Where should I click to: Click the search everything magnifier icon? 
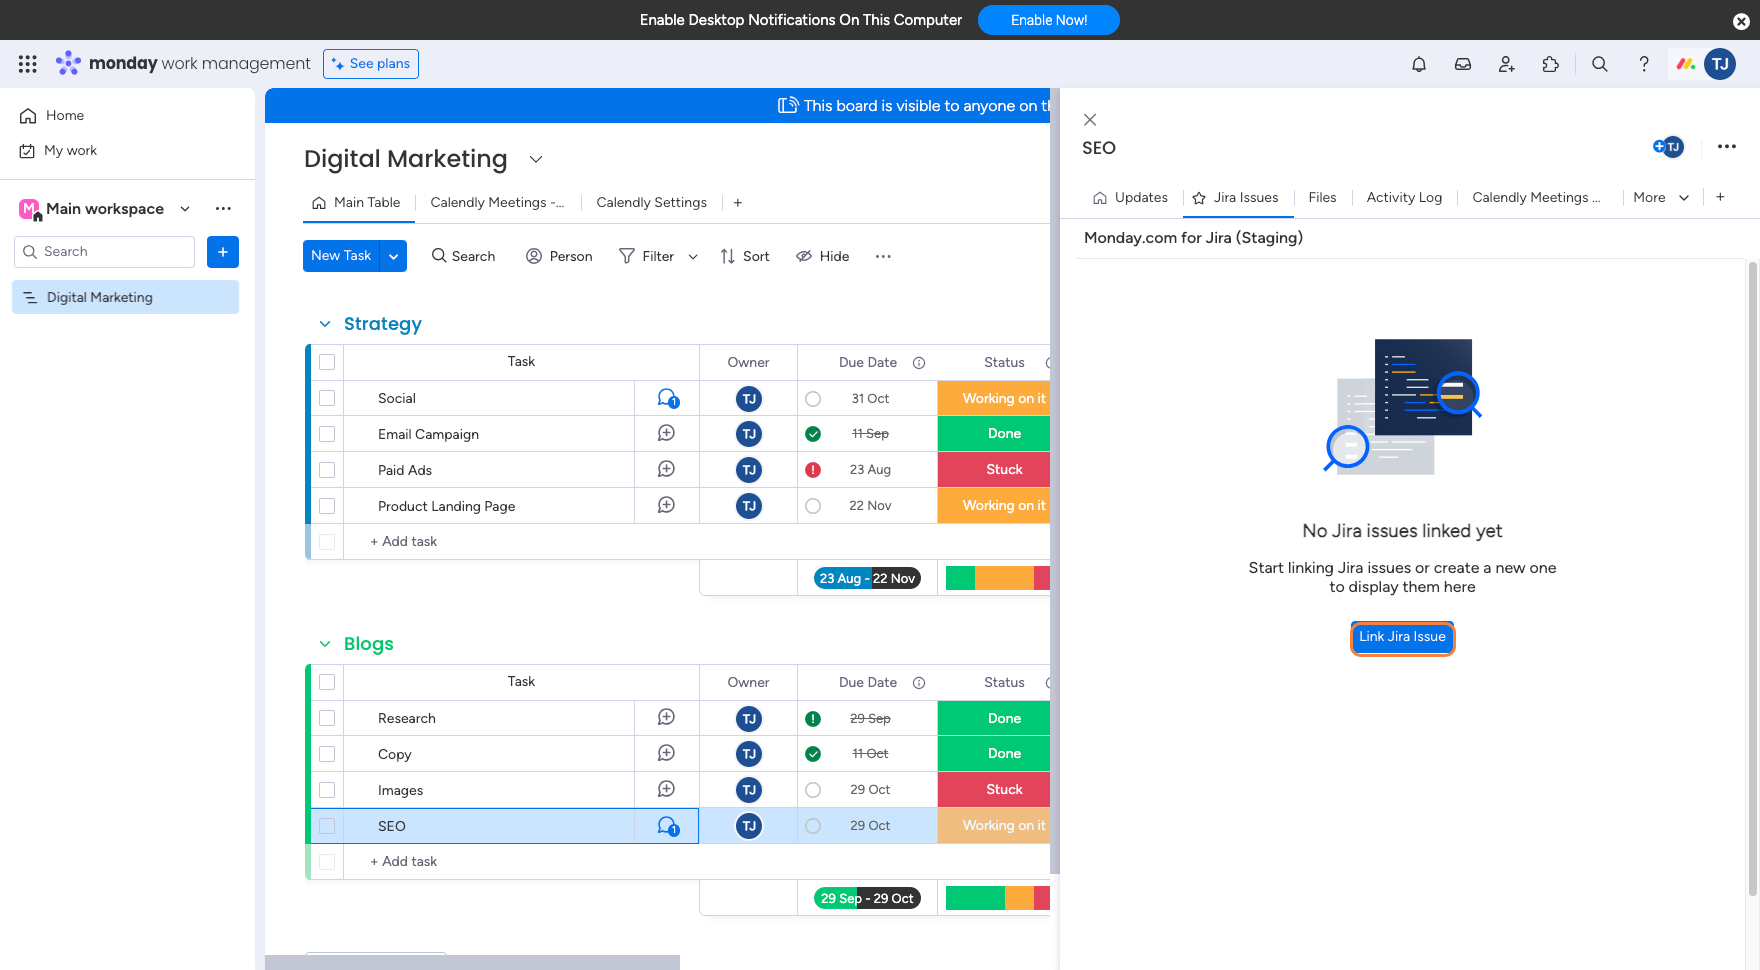point(1599,64)
